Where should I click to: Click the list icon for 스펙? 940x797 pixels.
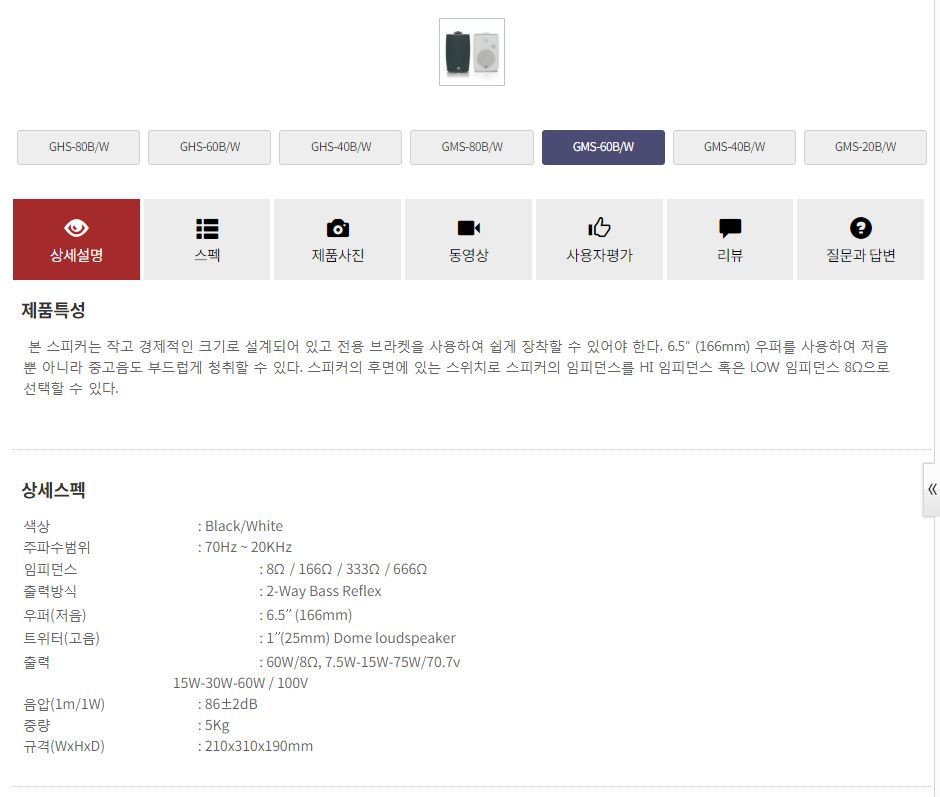[x=207, y=228]
